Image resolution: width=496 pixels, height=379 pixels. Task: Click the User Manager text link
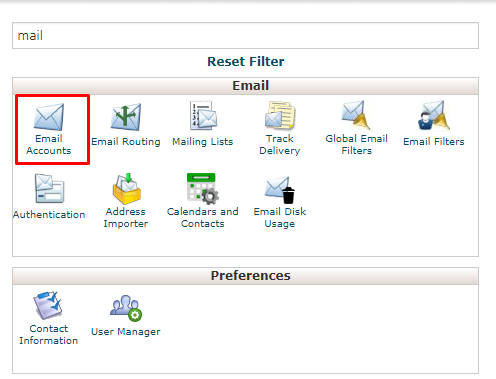[126, 332]
